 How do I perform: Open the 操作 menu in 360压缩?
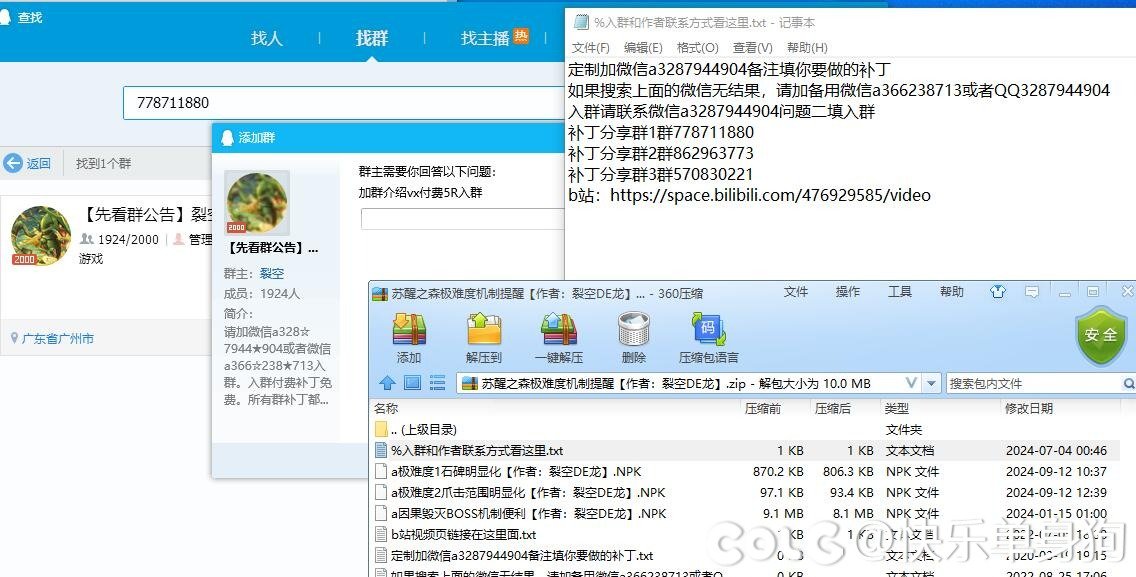848,291
